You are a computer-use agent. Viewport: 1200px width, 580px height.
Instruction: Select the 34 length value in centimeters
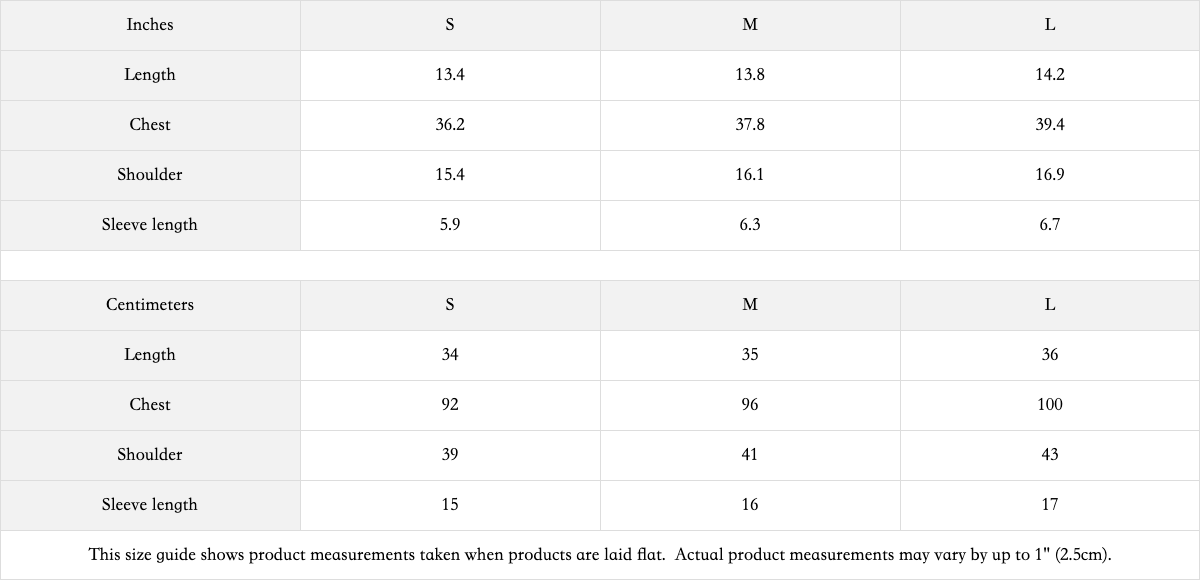pos(450,355)
